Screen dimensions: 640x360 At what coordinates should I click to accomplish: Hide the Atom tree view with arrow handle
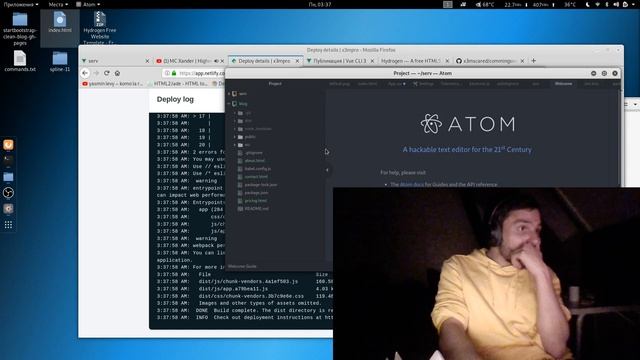point(327,170)
